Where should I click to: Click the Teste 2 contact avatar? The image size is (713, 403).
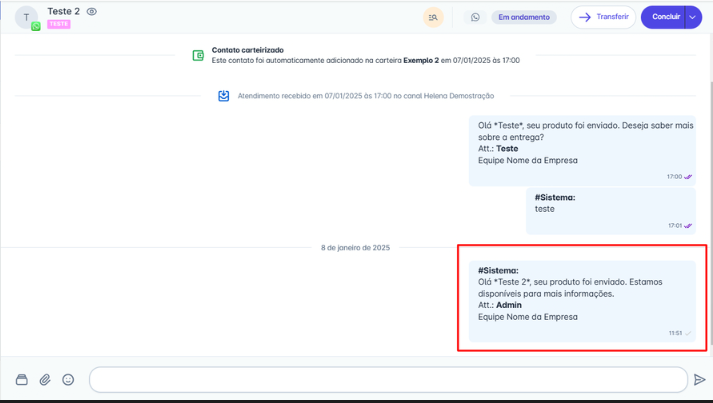(27, 18)
